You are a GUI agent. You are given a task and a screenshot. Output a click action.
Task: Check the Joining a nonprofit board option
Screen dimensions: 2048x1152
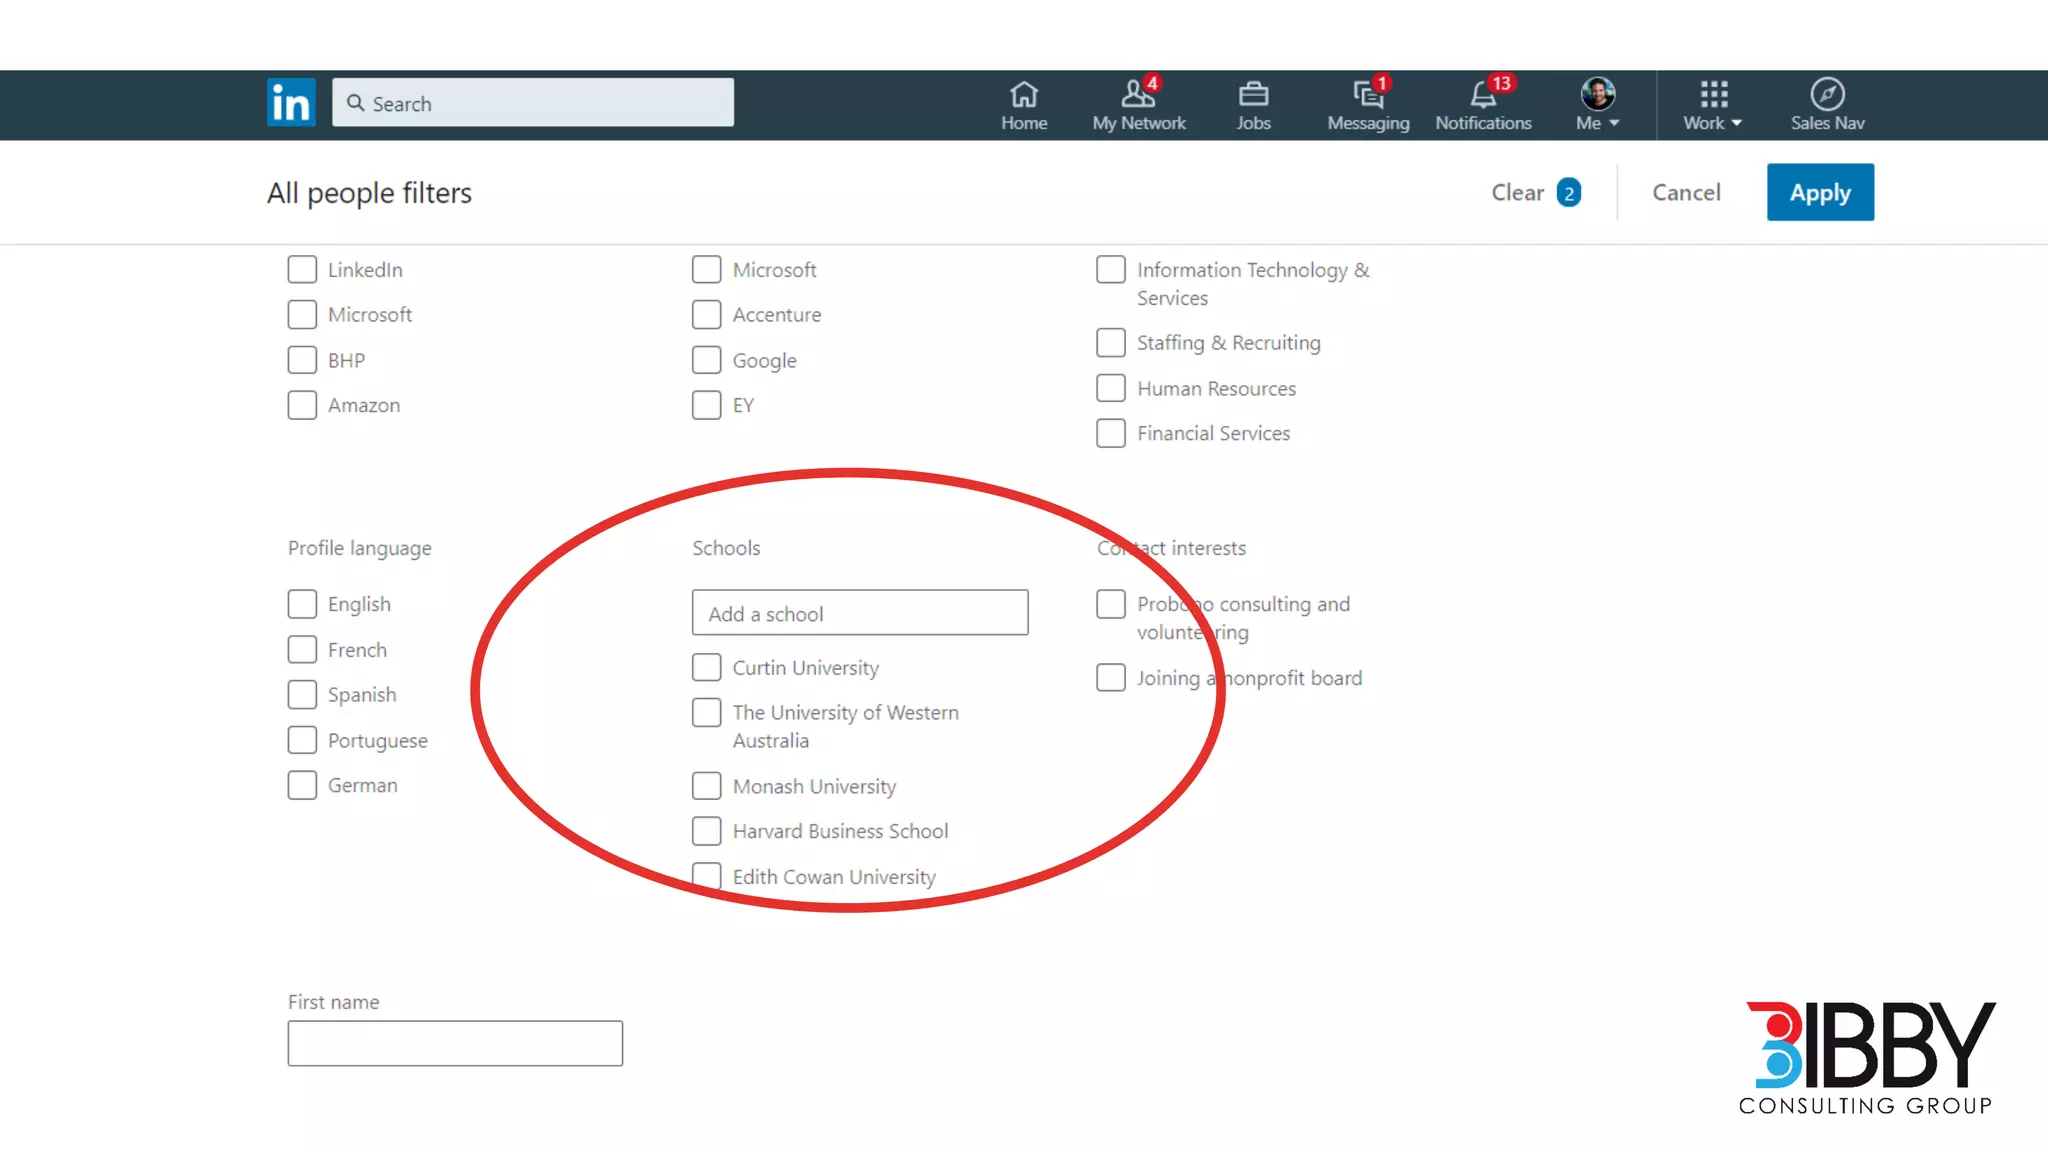click(1110, 678)
